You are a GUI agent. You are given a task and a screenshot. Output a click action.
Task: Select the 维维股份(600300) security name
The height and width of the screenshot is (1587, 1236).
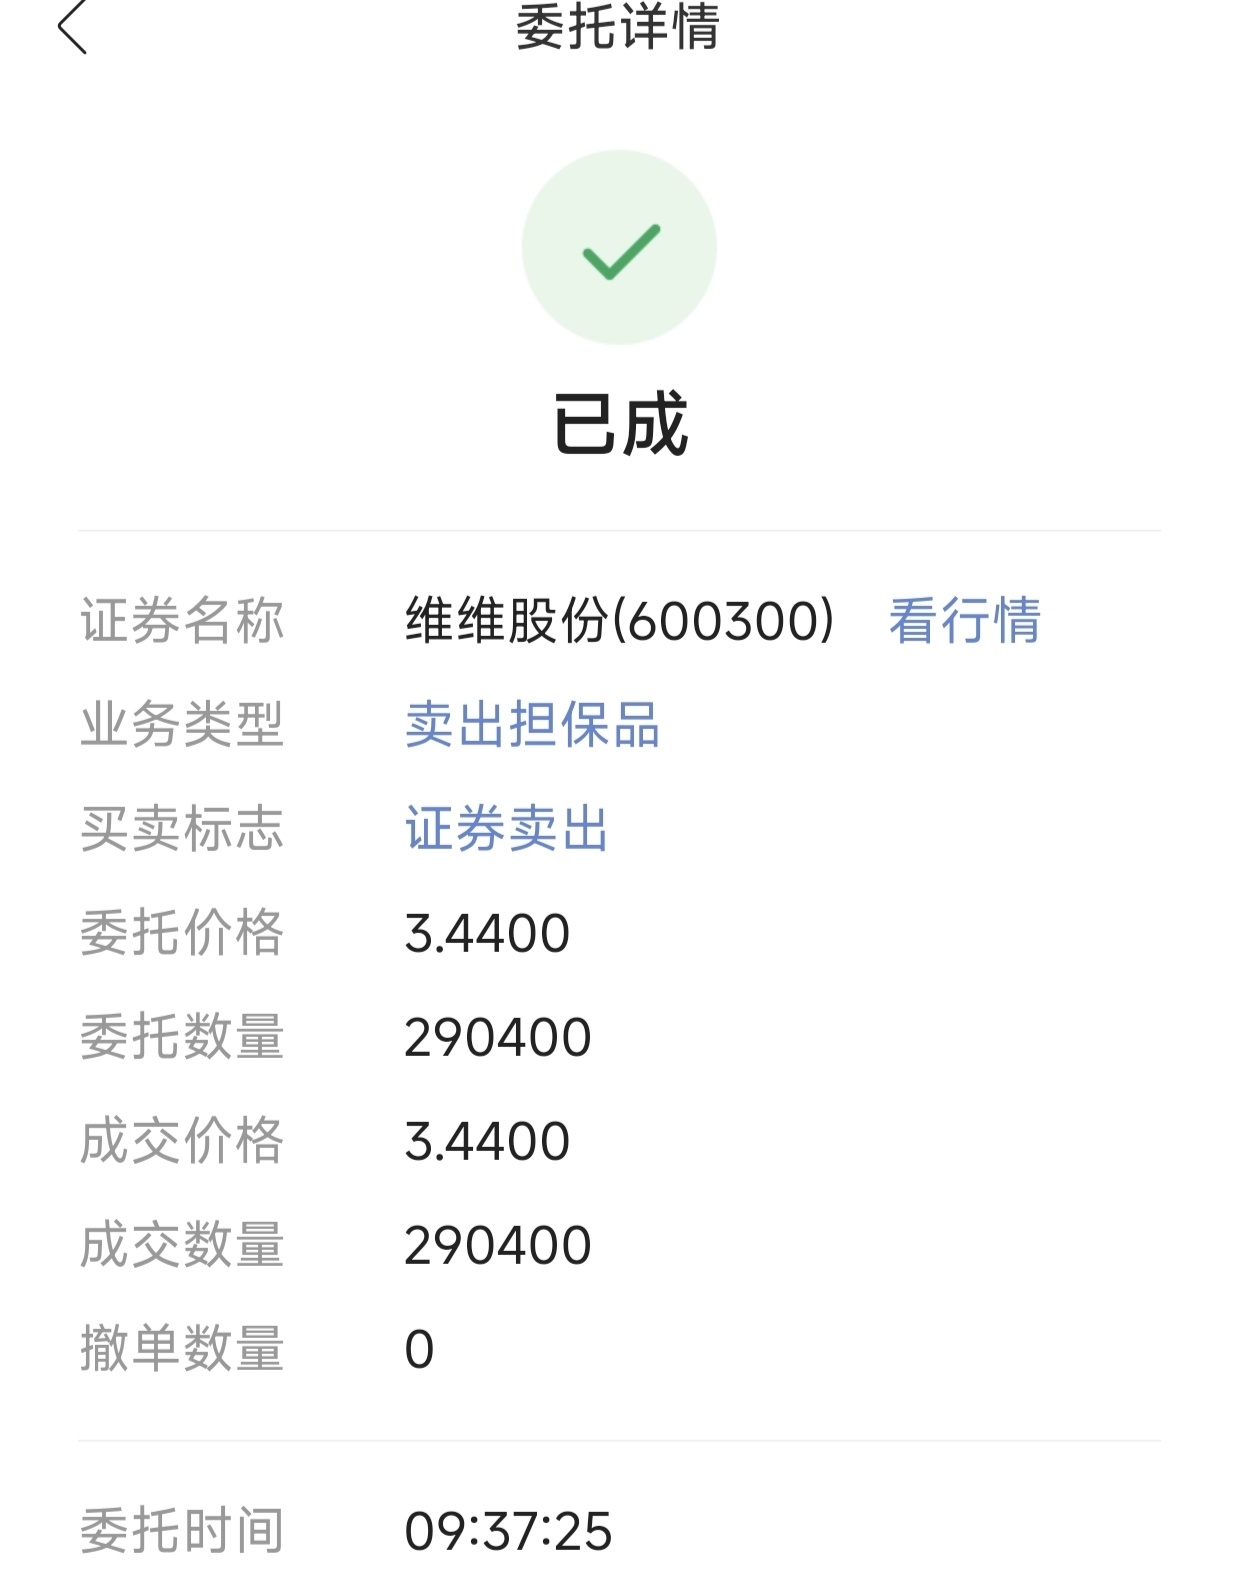[619, 620]
